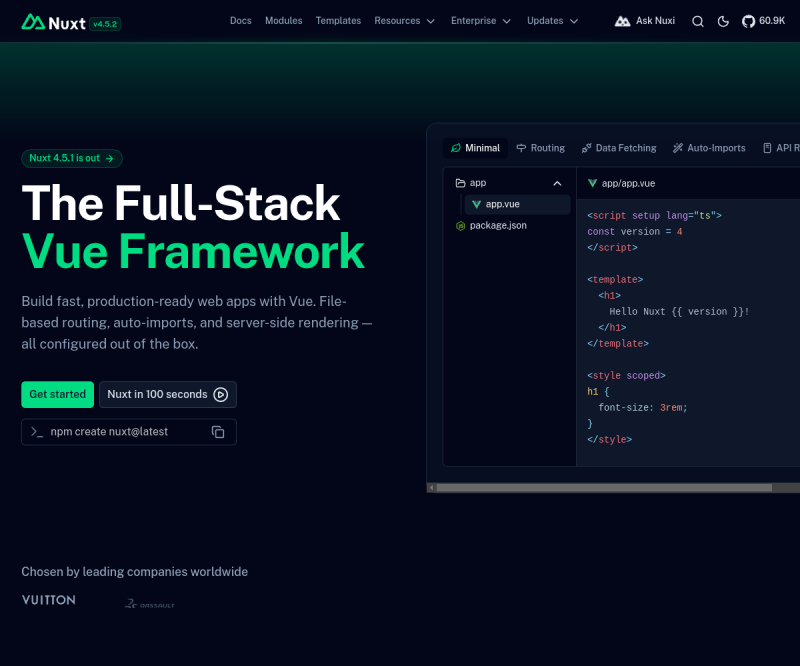Screen dimensions: 800x666
Task: Open the search icon in the header
Action: click(697, 21)
